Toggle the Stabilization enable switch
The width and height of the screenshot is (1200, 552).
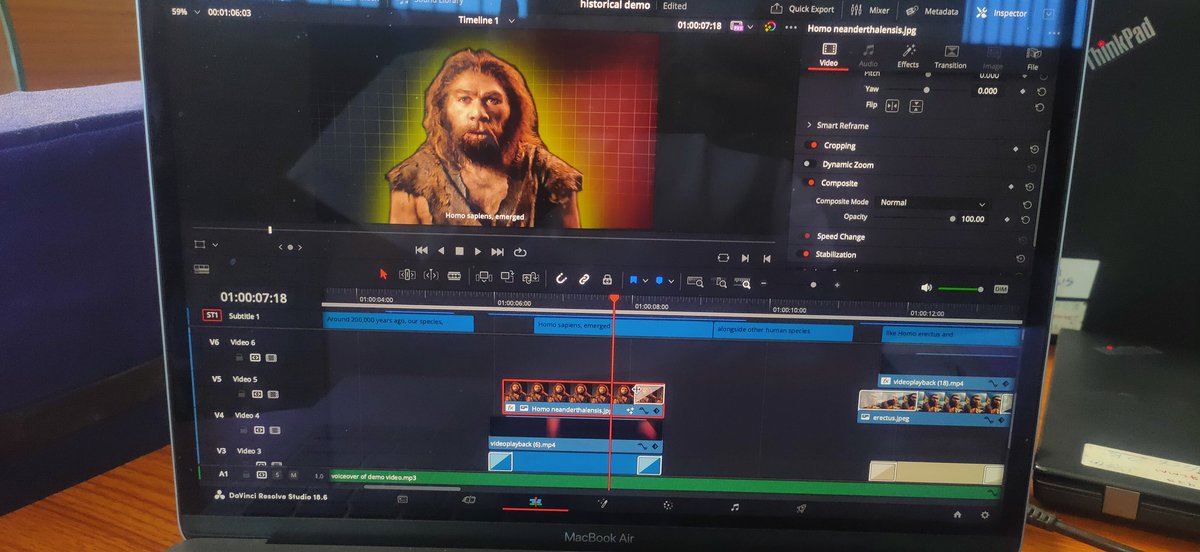805,254
